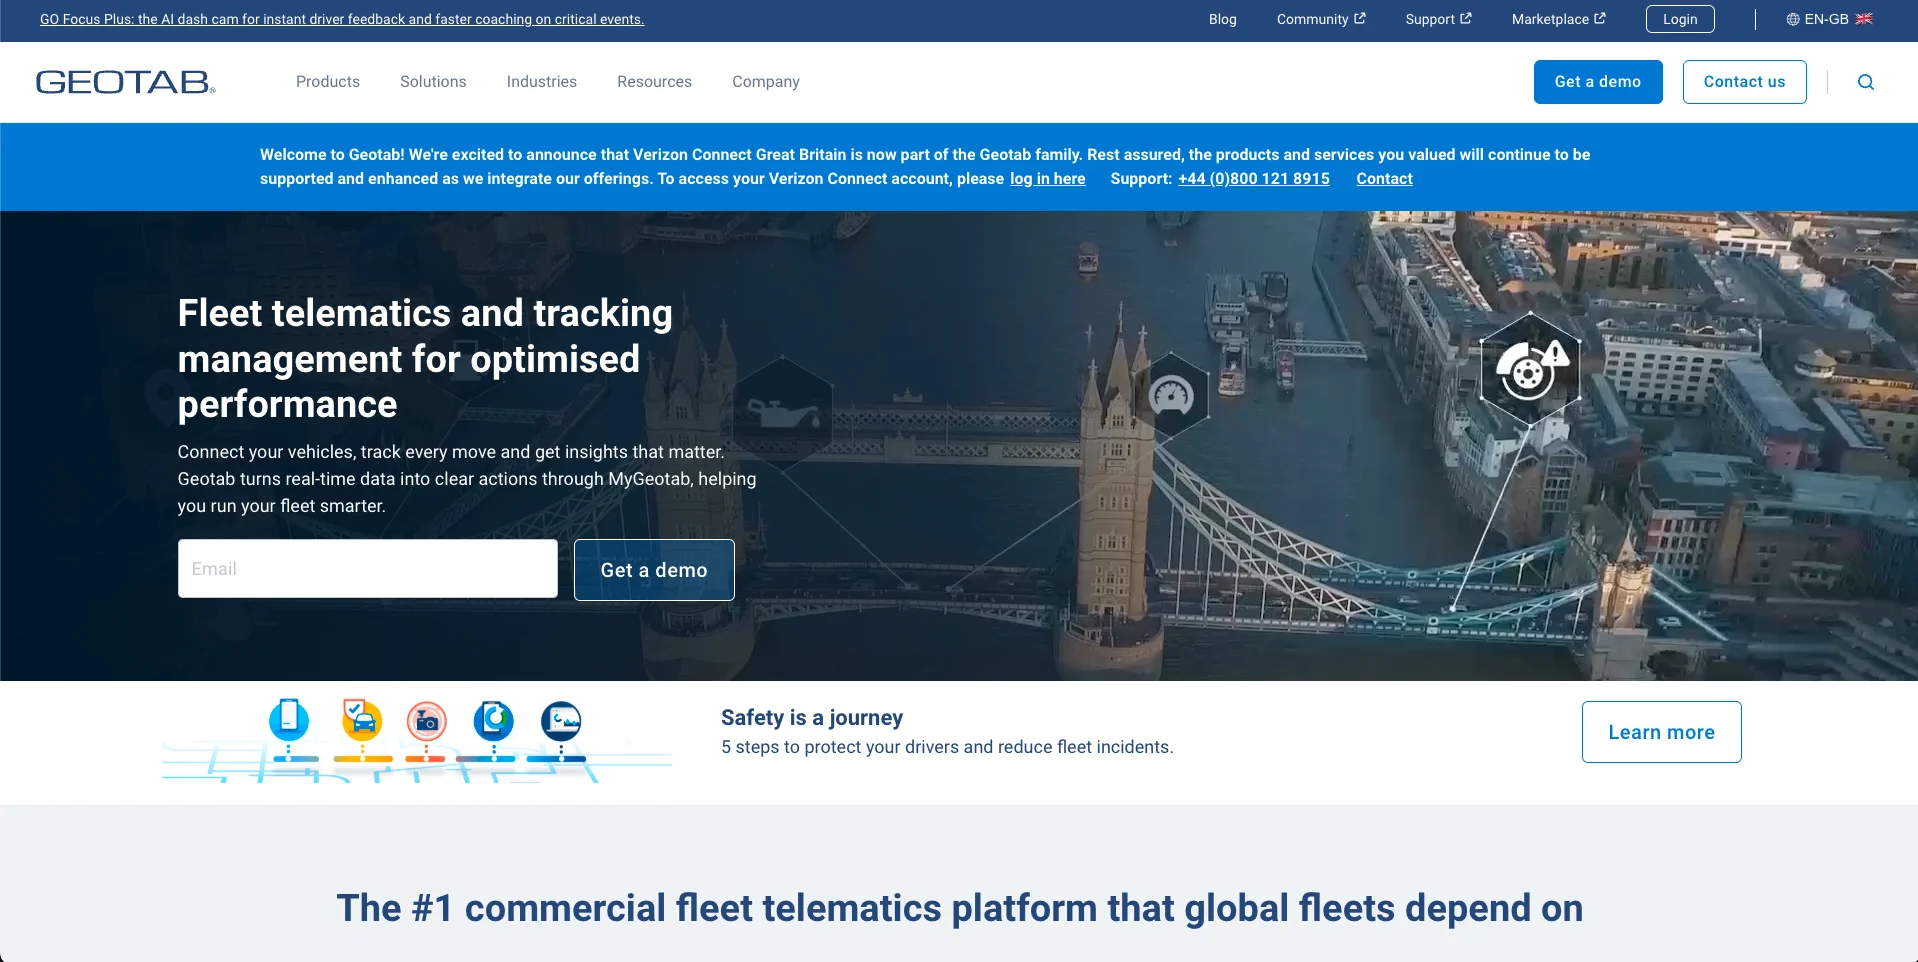Select the EN-GB language selector
The image size is (1918, 962).
[1829, 19]
